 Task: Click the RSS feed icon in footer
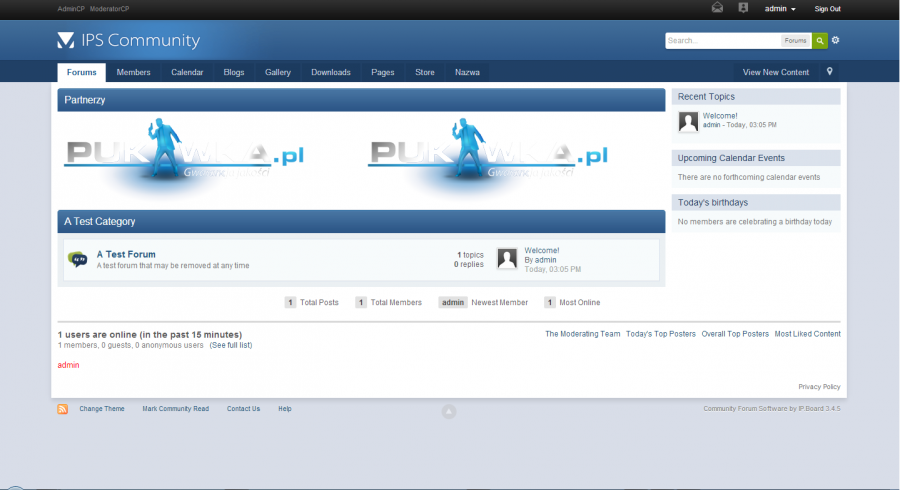click(63, 409)
